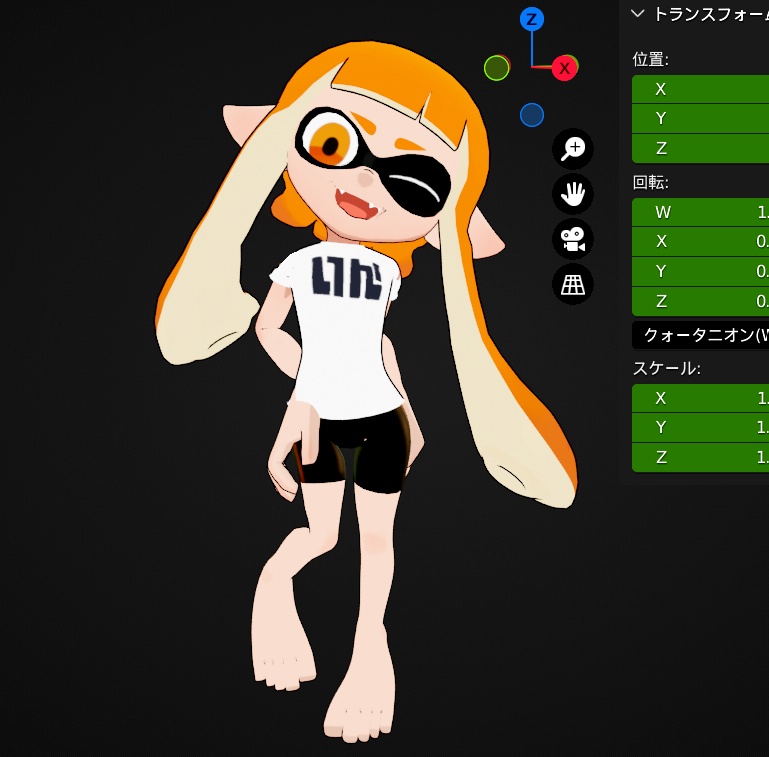The height and width of the screenshot is (757, 769).
Task: Switch perspective/orthographic with the grid icon
Action: tap(573, 285)
